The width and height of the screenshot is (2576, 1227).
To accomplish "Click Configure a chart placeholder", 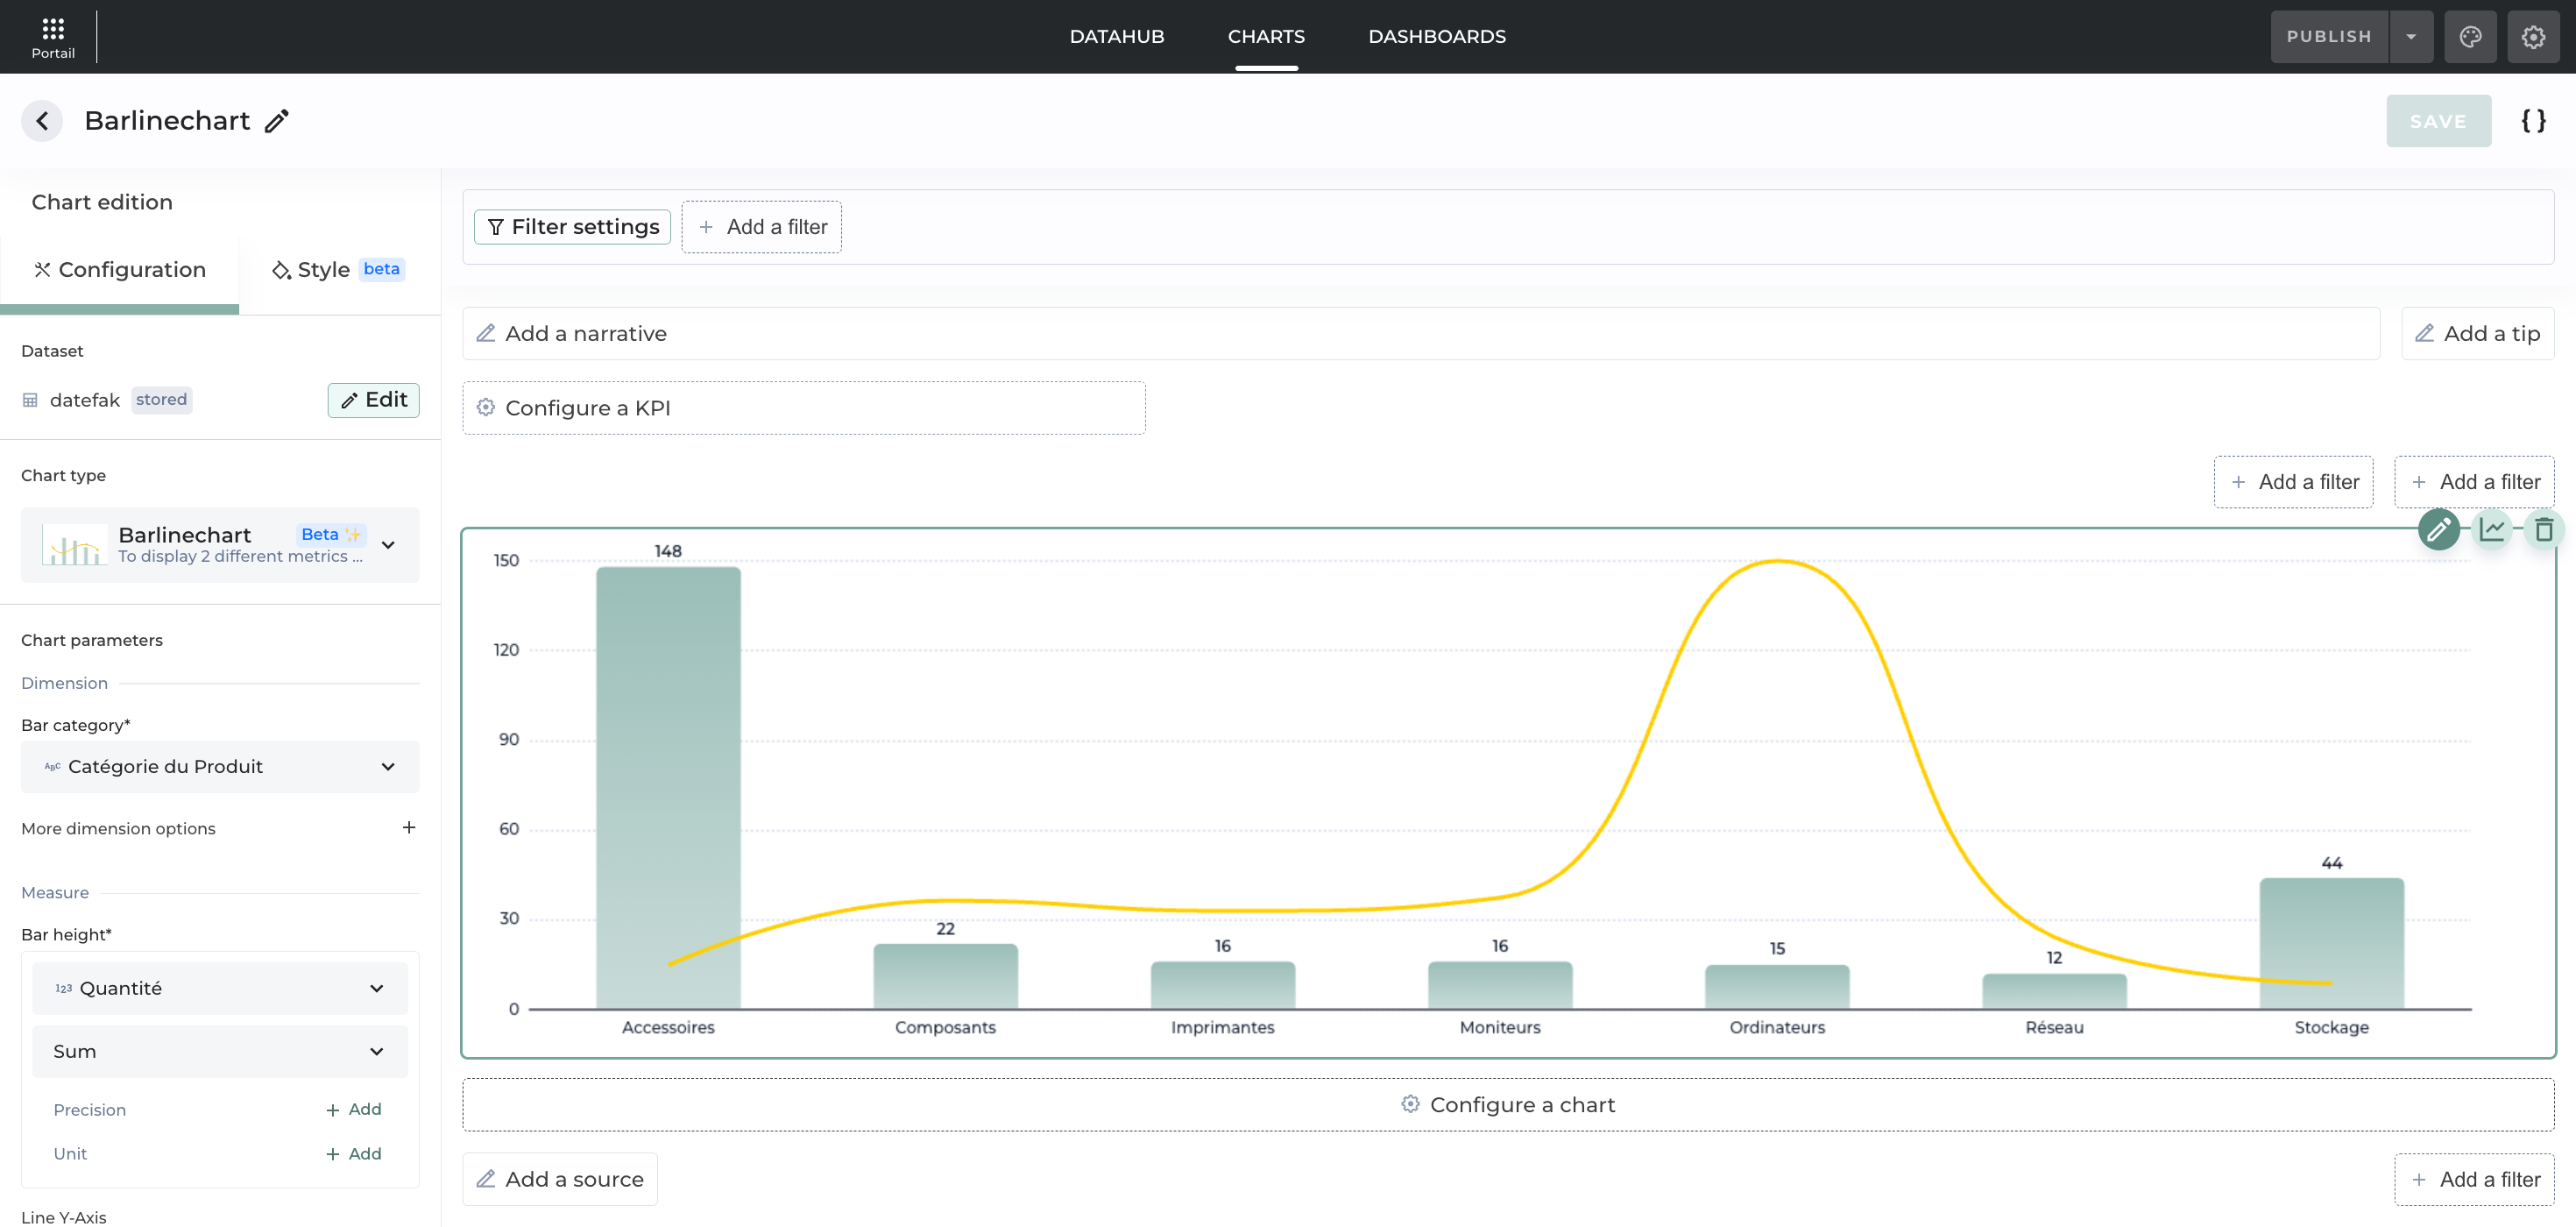I will [x=1508, y=1105].
